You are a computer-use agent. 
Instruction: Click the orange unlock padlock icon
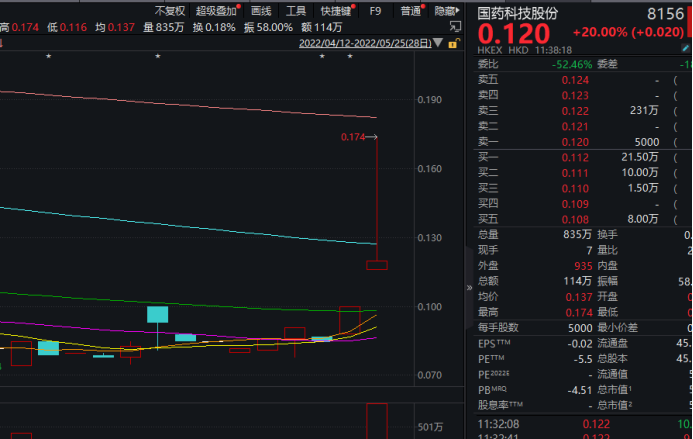click(453, 43)
